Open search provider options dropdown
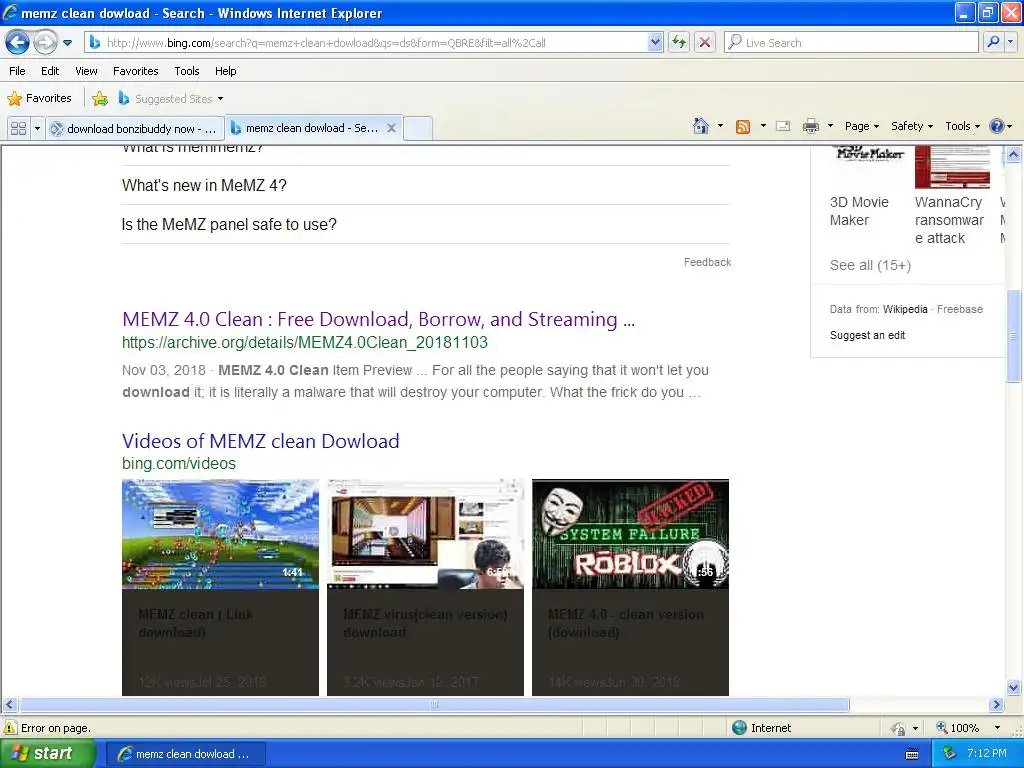1024x768 pixels. point(1011,42)
